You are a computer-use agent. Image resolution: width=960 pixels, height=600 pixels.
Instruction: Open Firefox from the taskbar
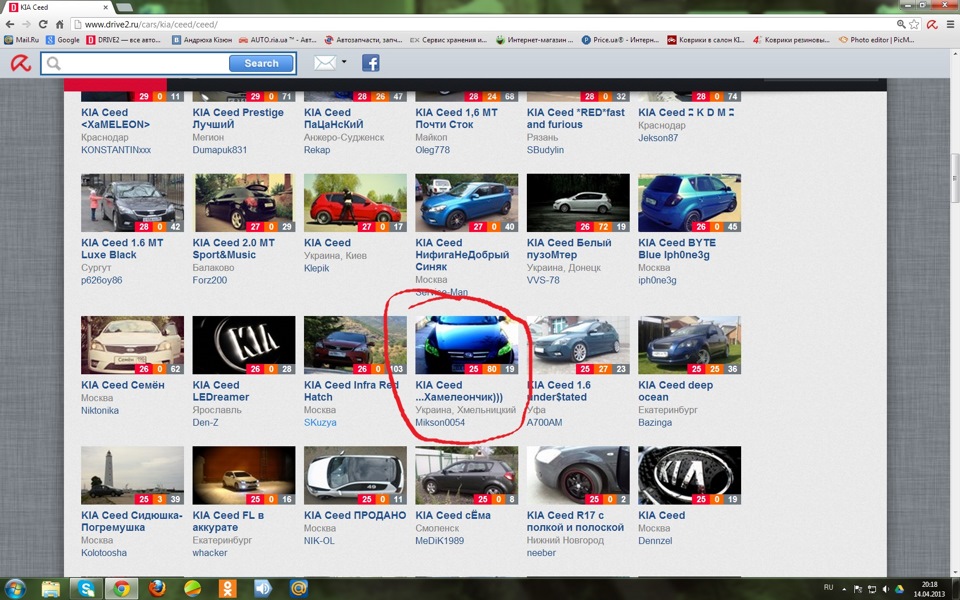point(157,588)
